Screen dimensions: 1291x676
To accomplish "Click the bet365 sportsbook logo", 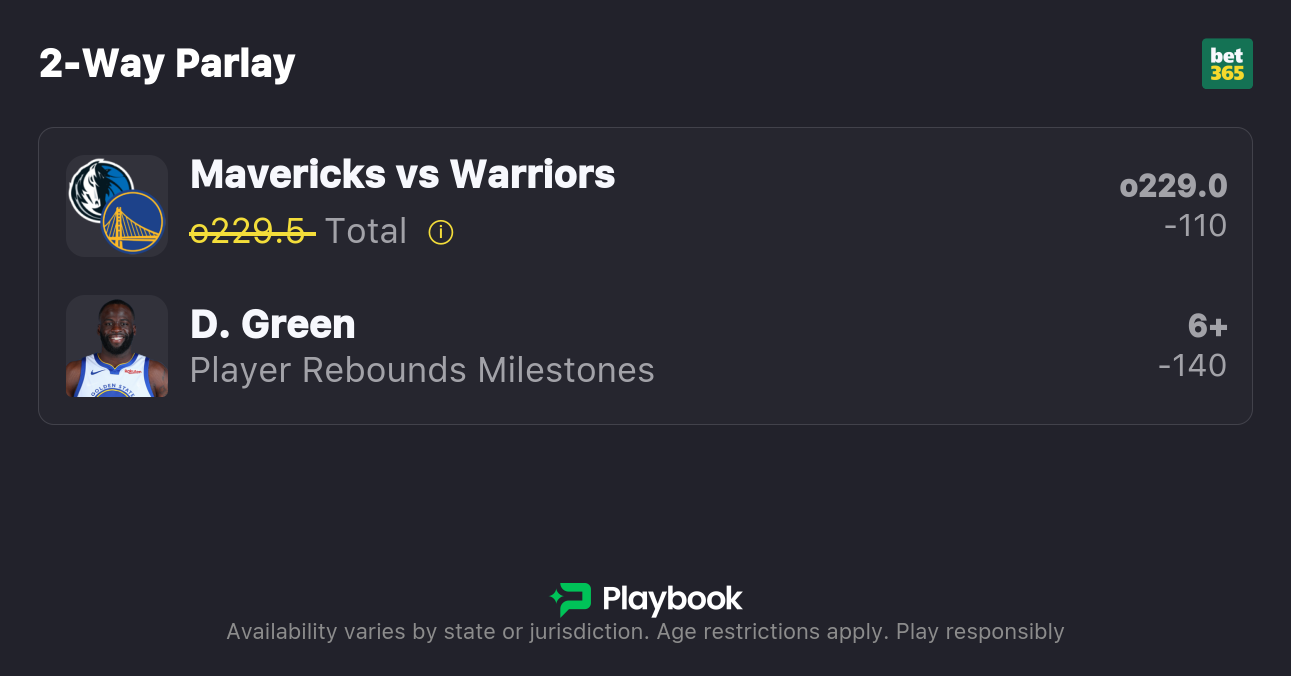I will point(1227,64).
